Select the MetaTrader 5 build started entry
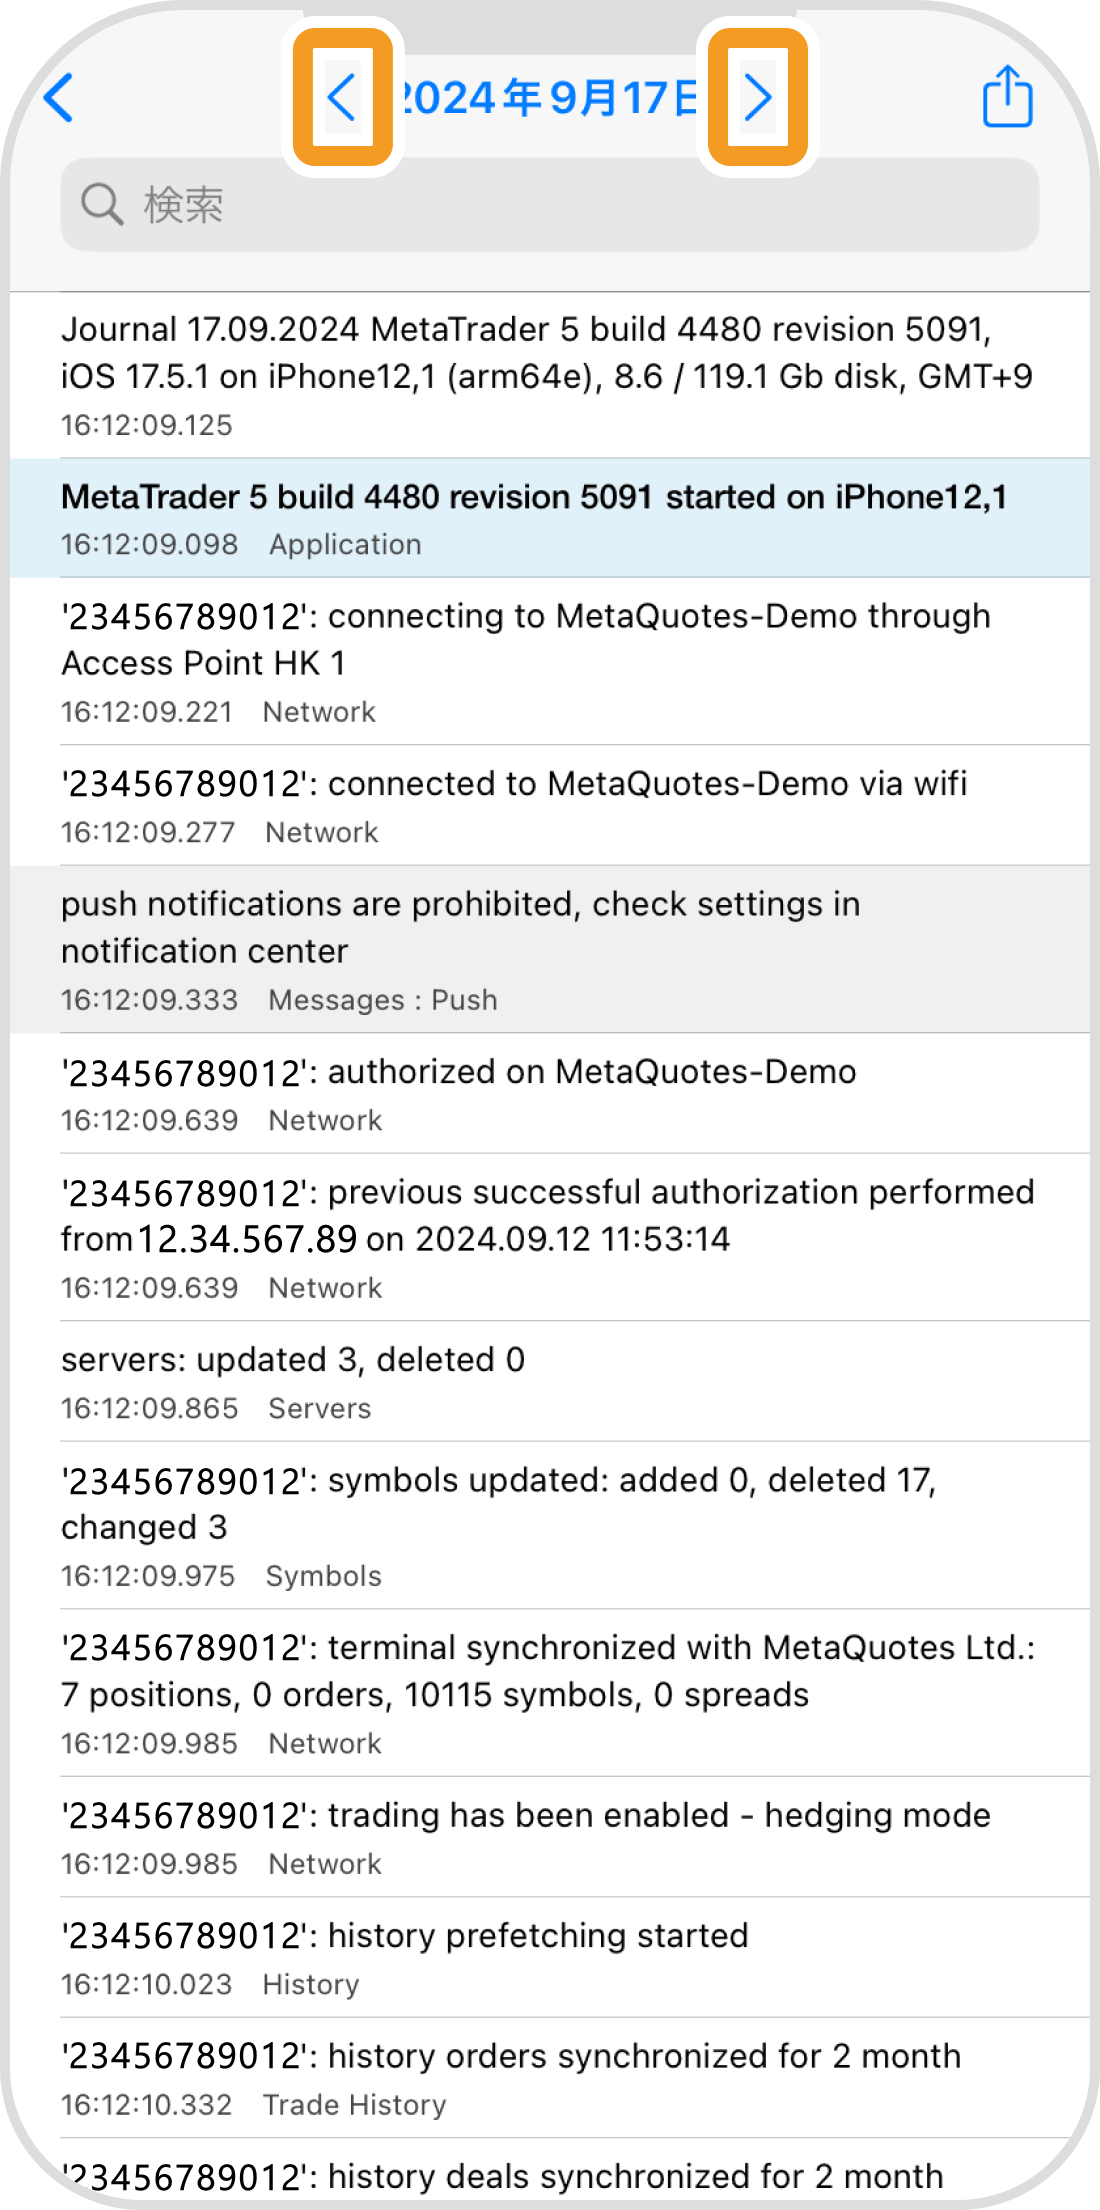 click(550, 518)
